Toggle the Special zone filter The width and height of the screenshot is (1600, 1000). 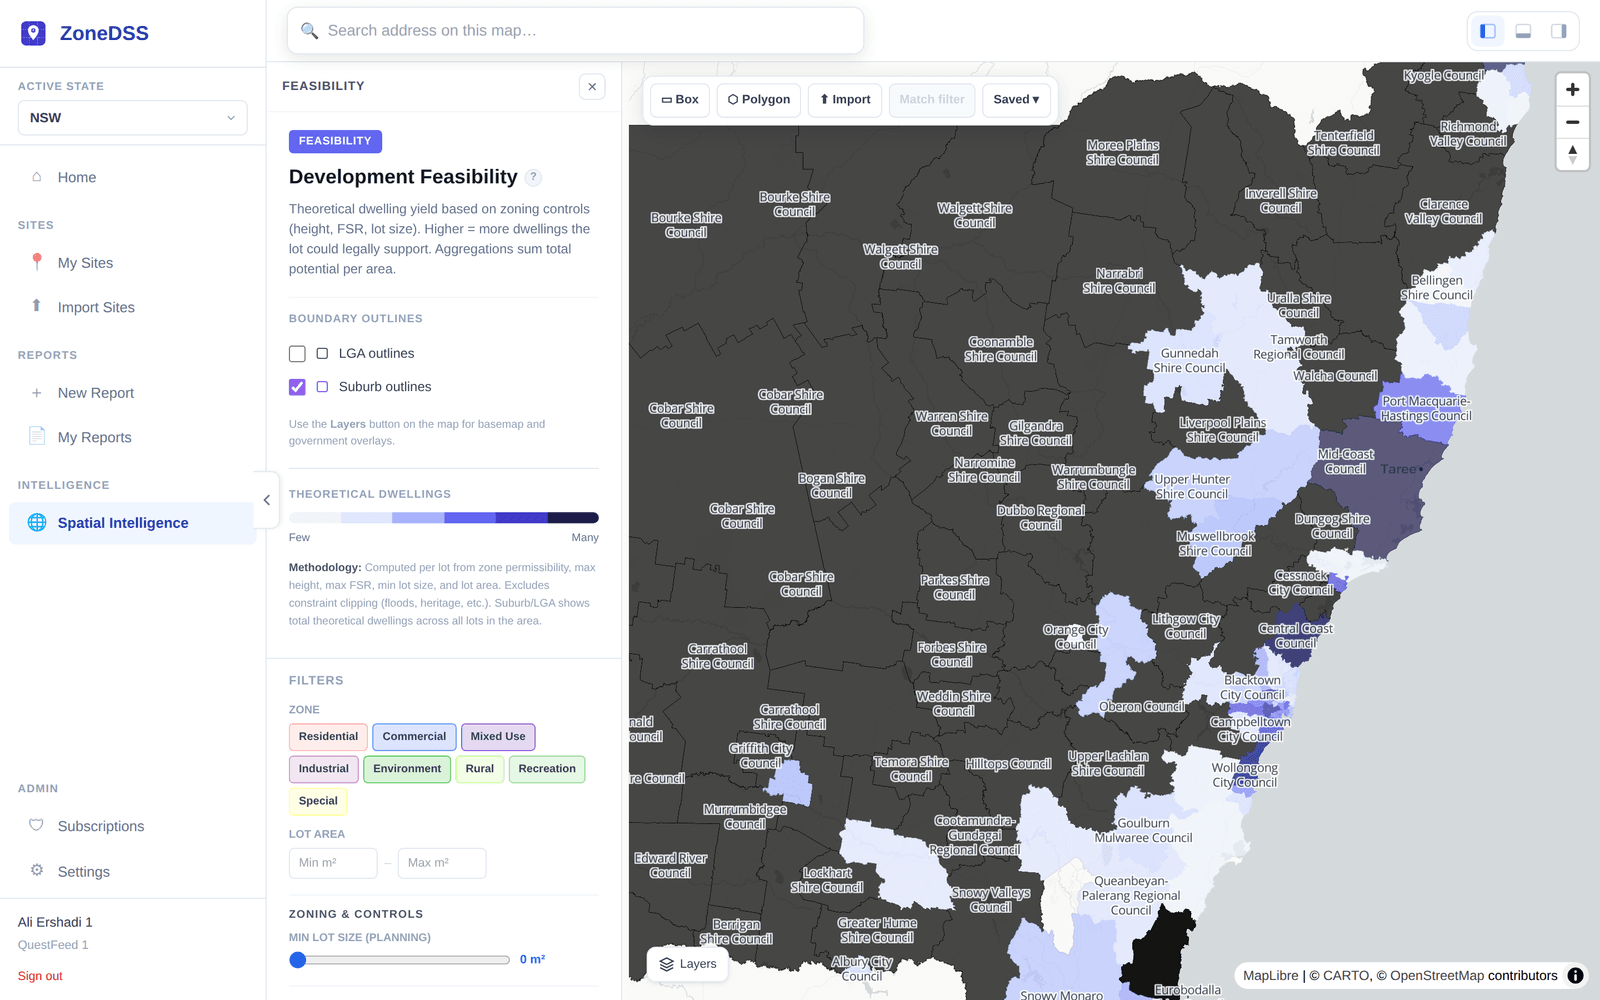318,801
